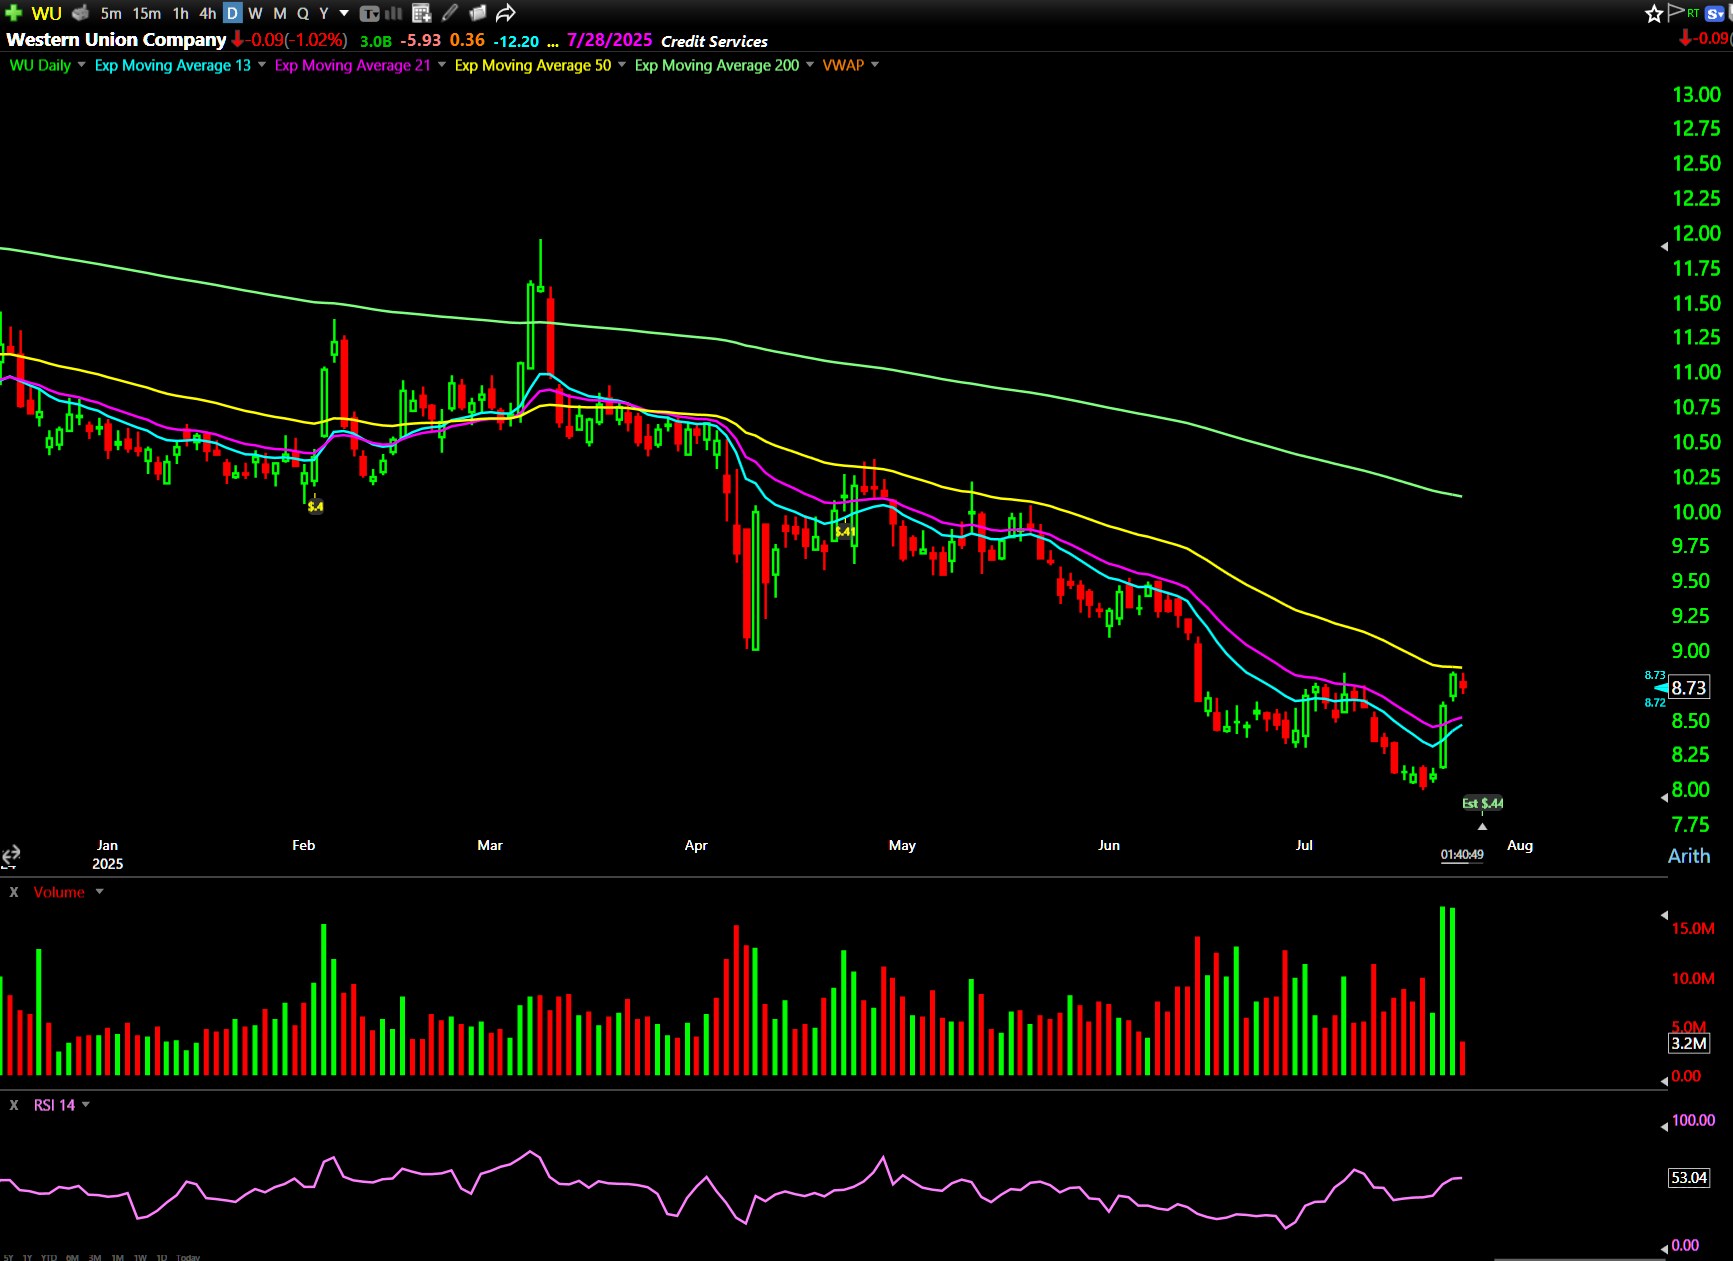The image size is (1733, 1261).
Task: Select the Today range button
Action: point(188,1257)
